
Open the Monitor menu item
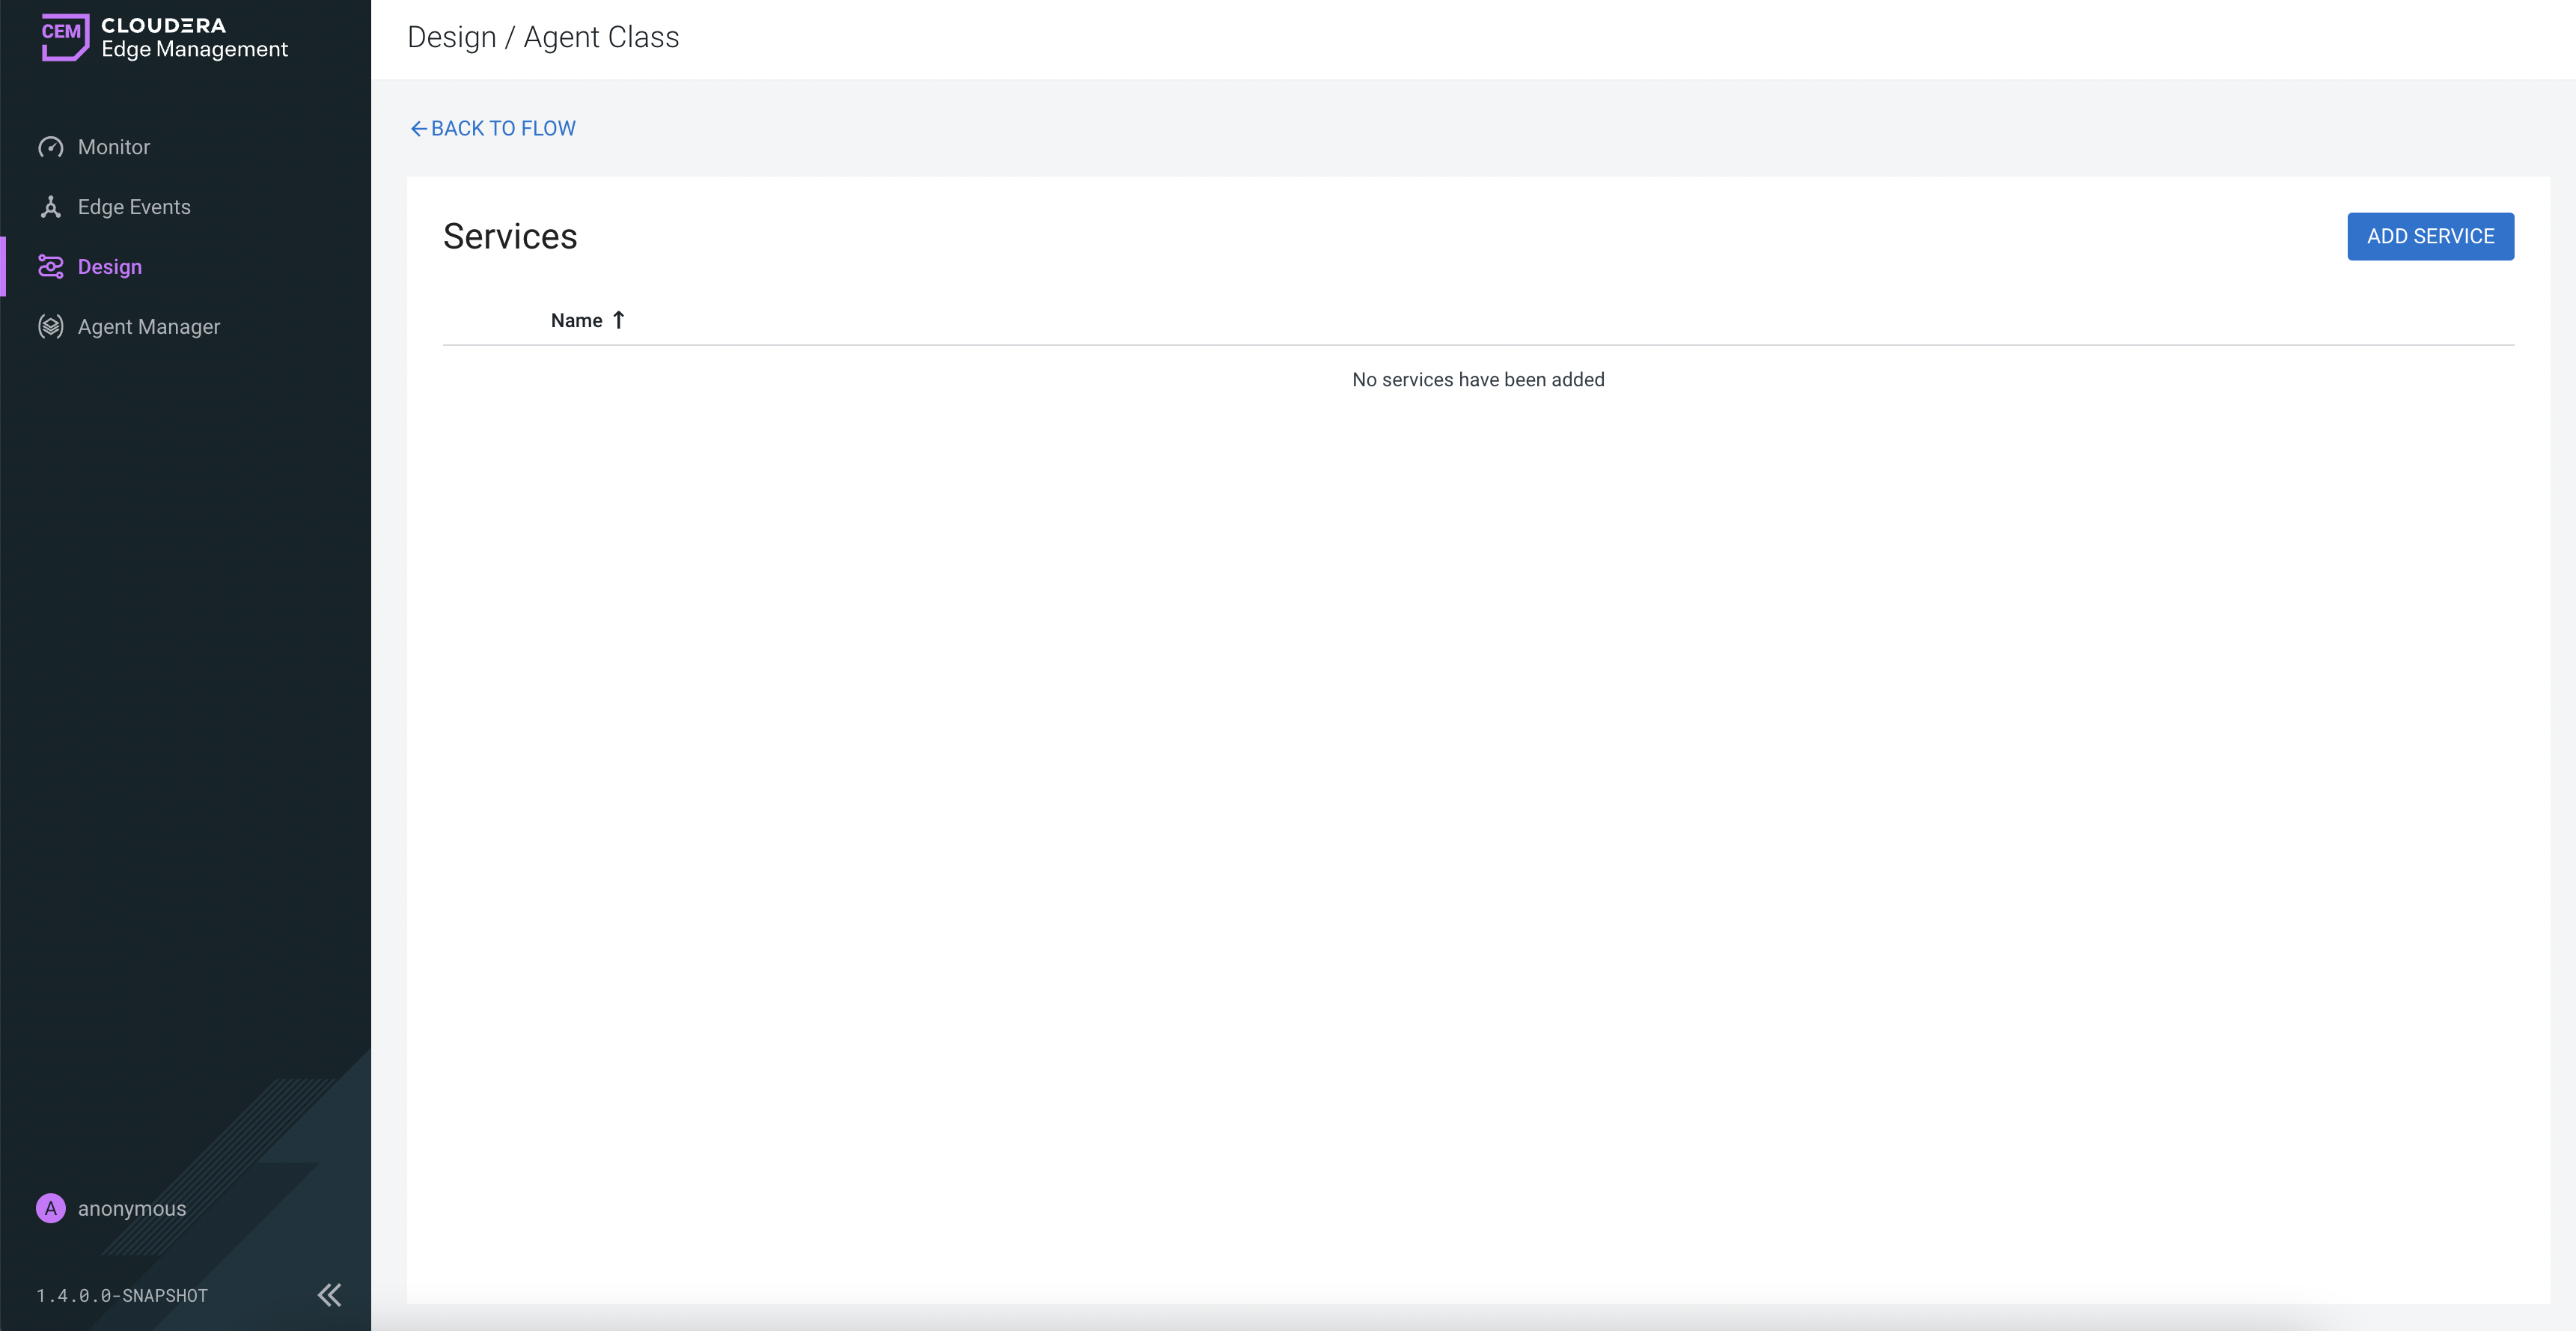pyautogui.click(x=114, y=147)
